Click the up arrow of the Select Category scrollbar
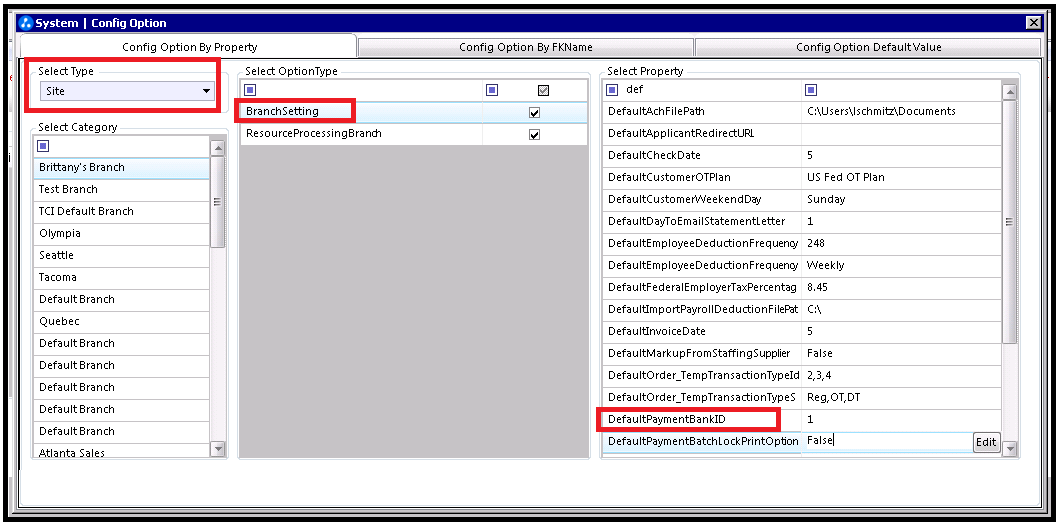 (x=218, y=148)
